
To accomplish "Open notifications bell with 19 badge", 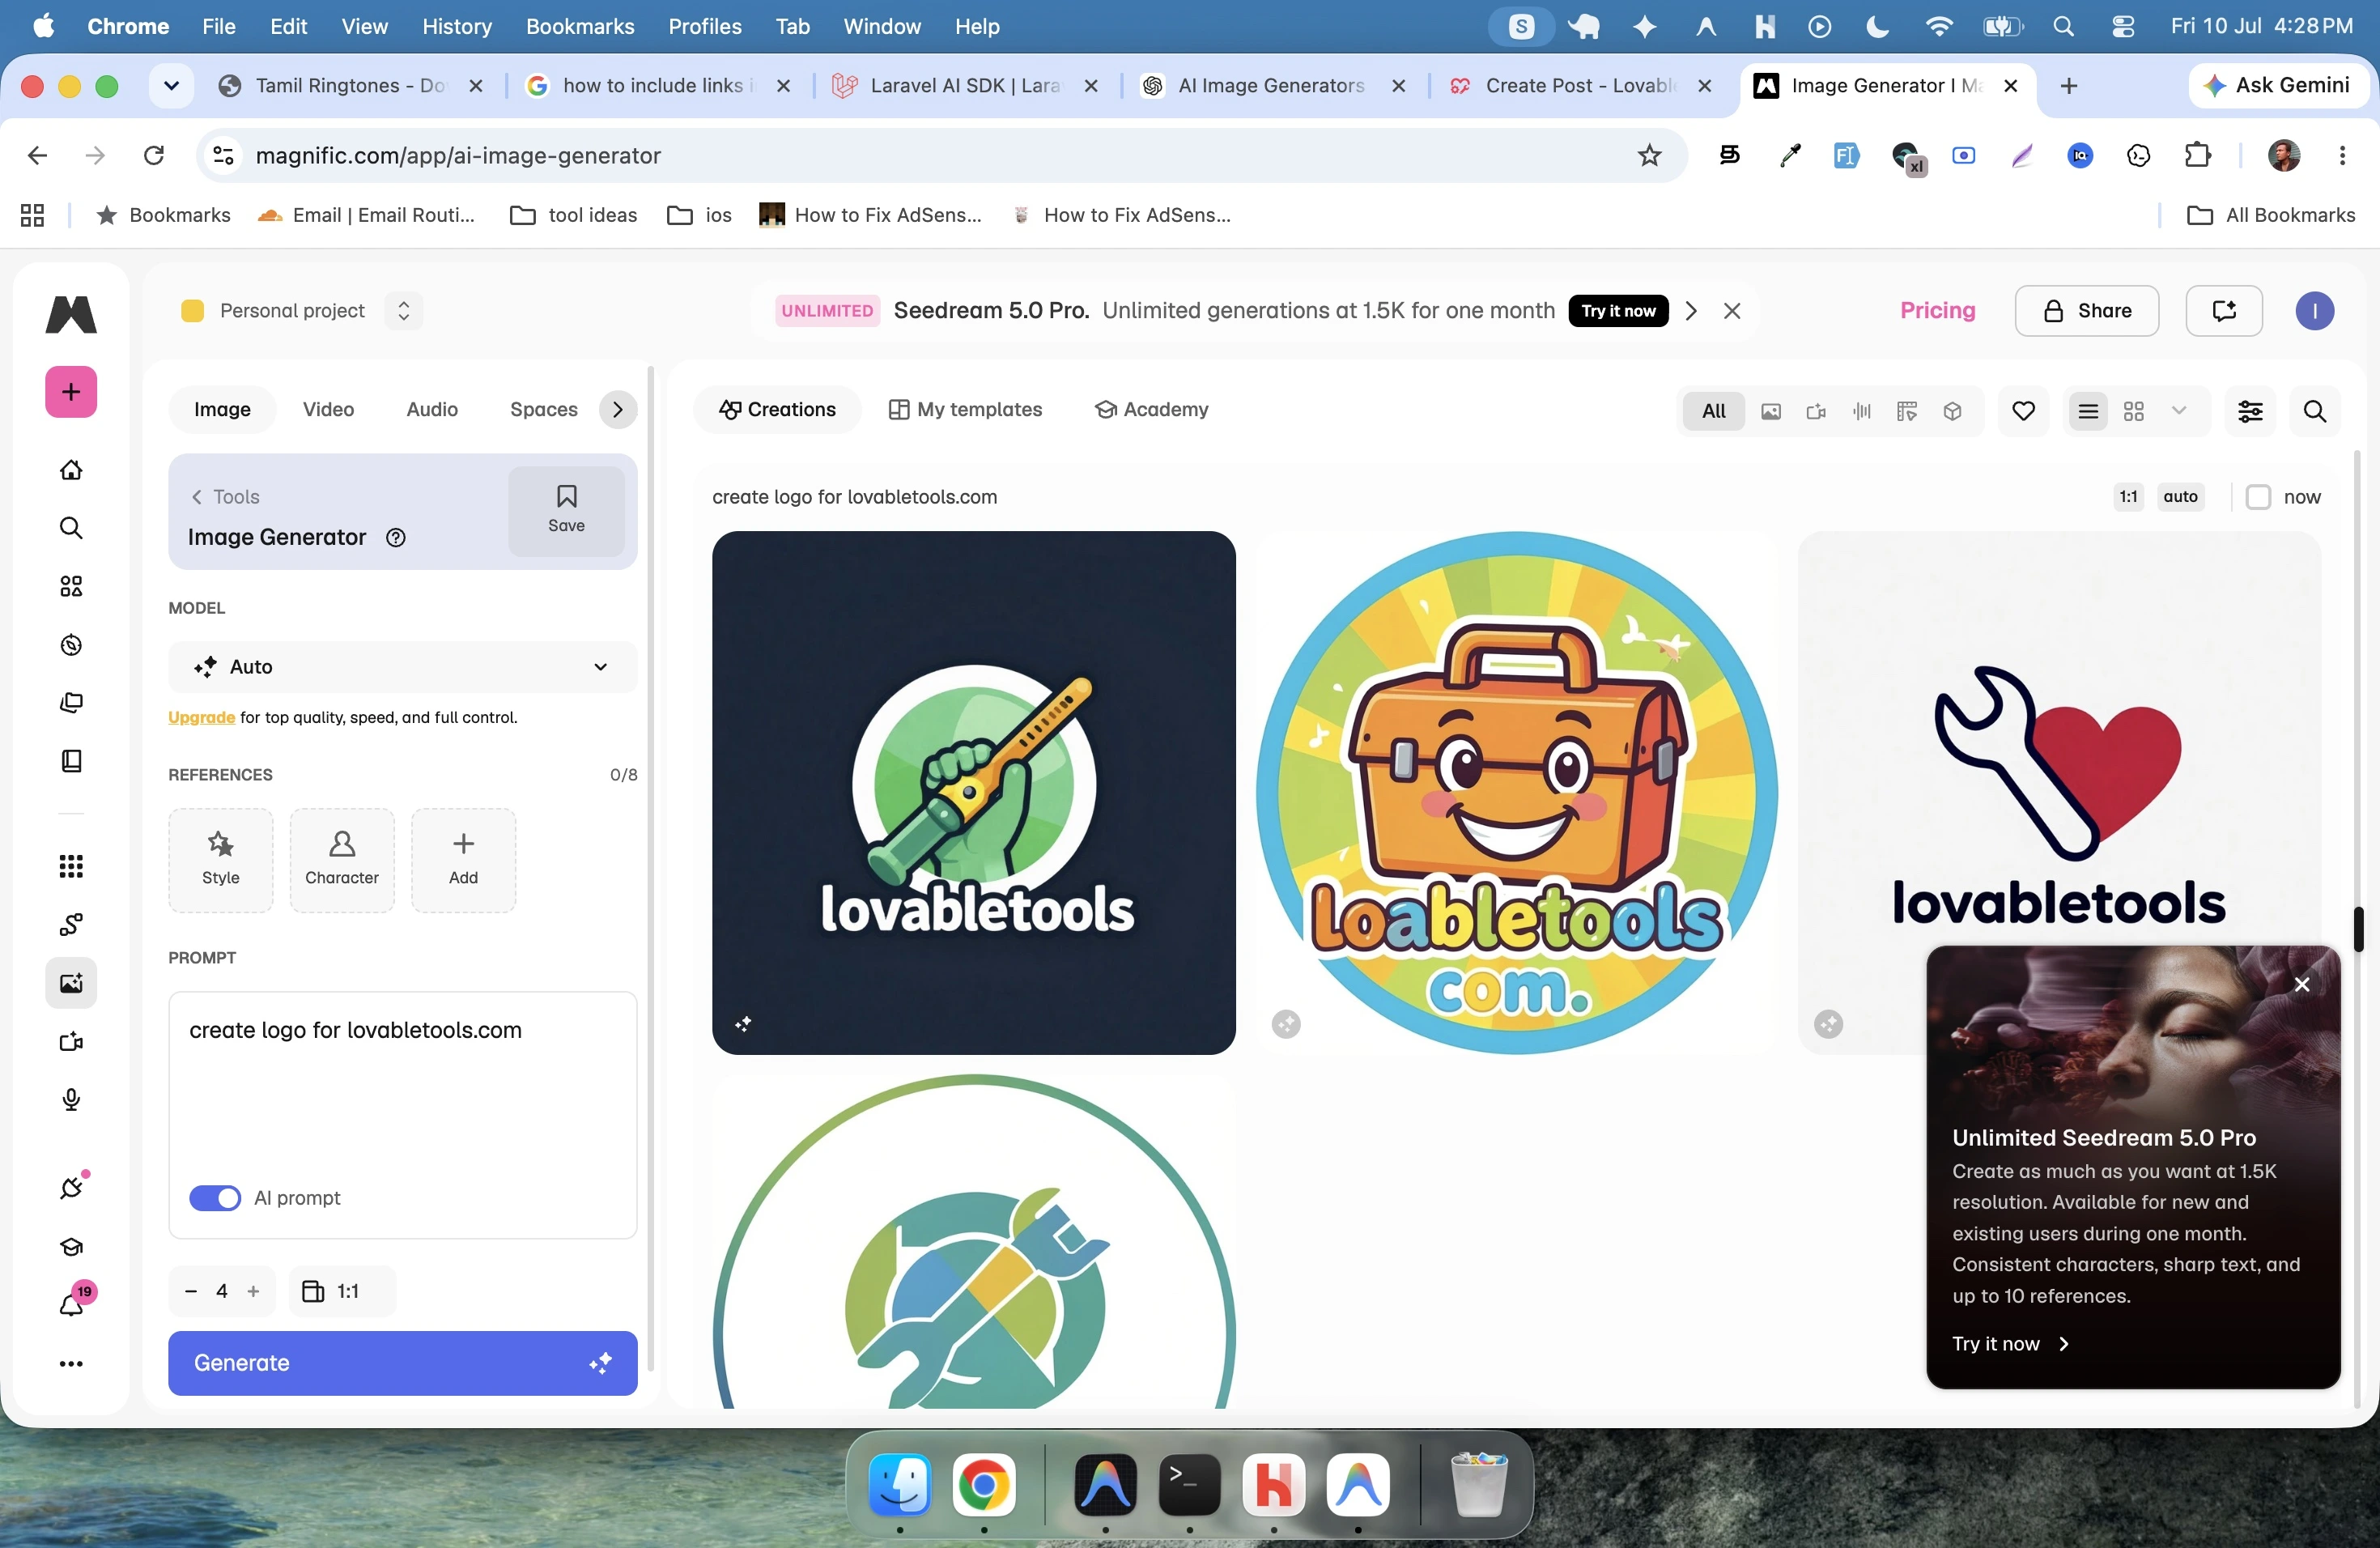I will click(x=72, y=1303).
